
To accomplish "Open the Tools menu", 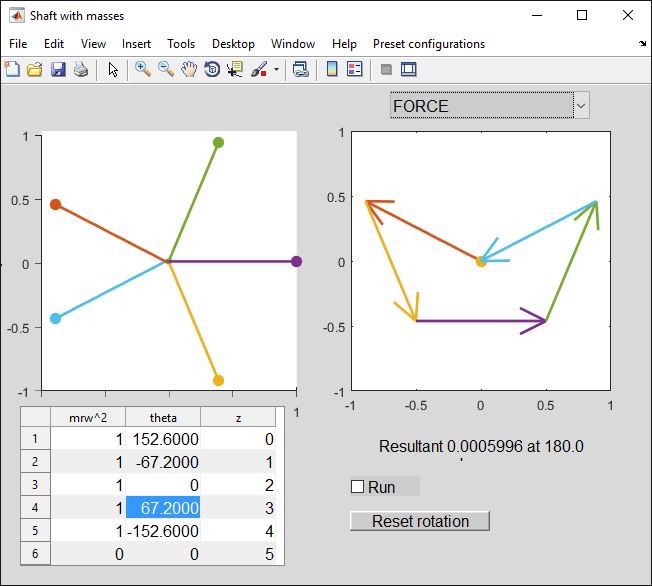I will tap(181, 44).
